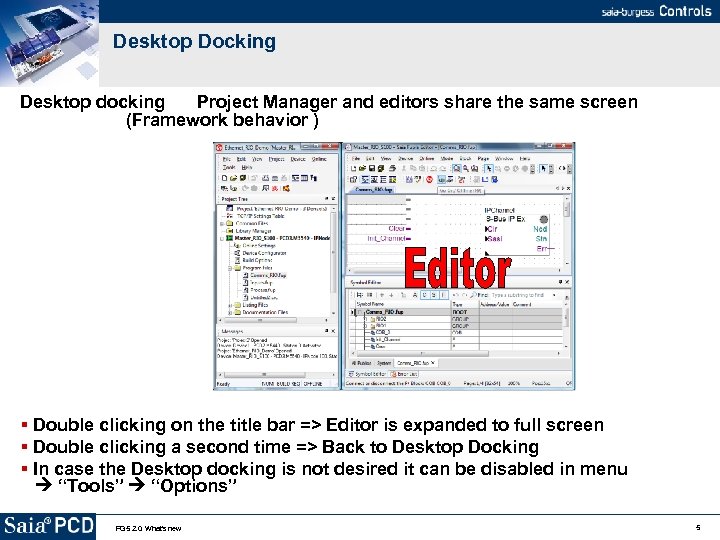Screen dimensions: 720x540
Task: Click New file icon in Fupla Editor toolbar
Action: [353, 169]
